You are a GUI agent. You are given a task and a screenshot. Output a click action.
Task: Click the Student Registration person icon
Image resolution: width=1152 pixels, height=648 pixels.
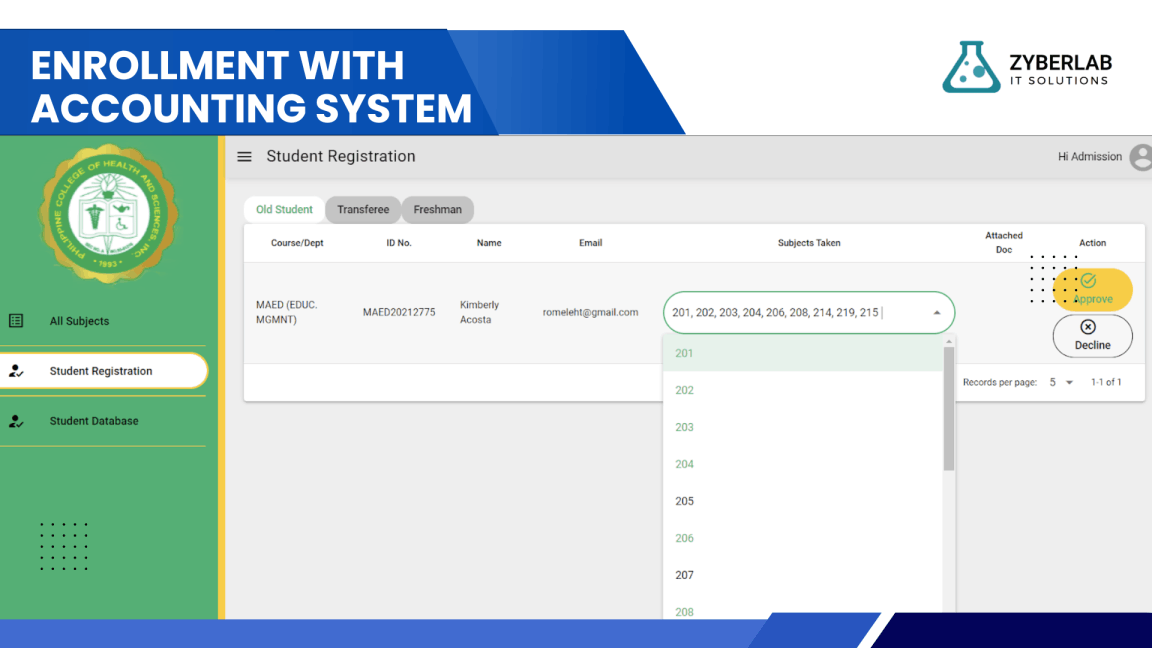click(x=16, y=371)
